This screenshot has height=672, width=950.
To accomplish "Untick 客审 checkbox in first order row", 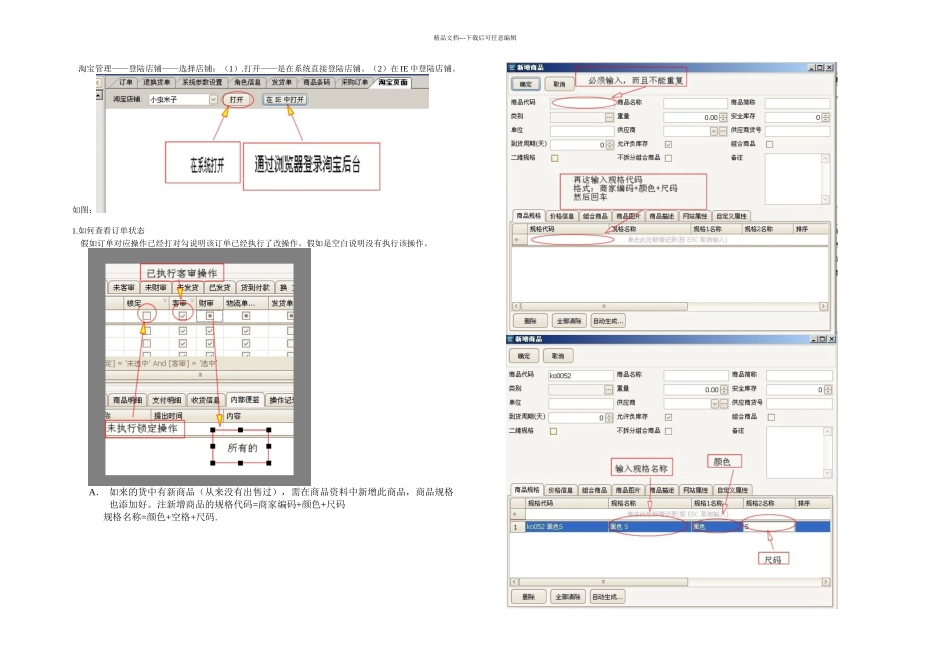I will coord(182,316).
